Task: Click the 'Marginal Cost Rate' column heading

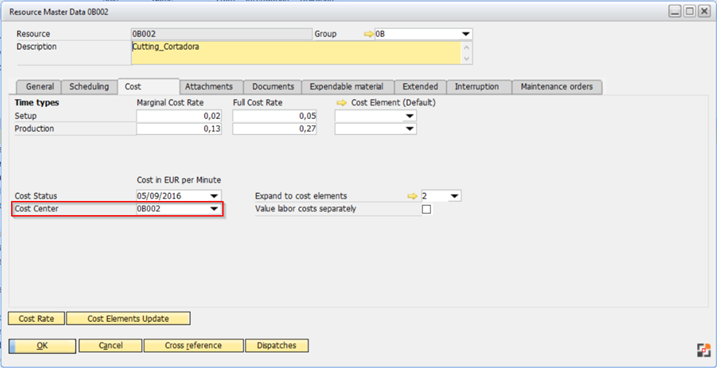Action: (170, 103)
